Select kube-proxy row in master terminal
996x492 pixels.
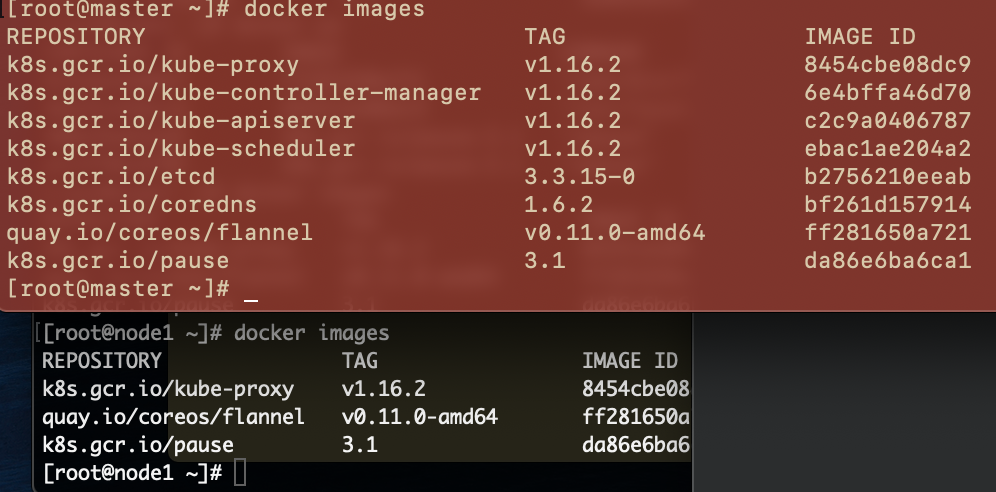pos(488,65)
